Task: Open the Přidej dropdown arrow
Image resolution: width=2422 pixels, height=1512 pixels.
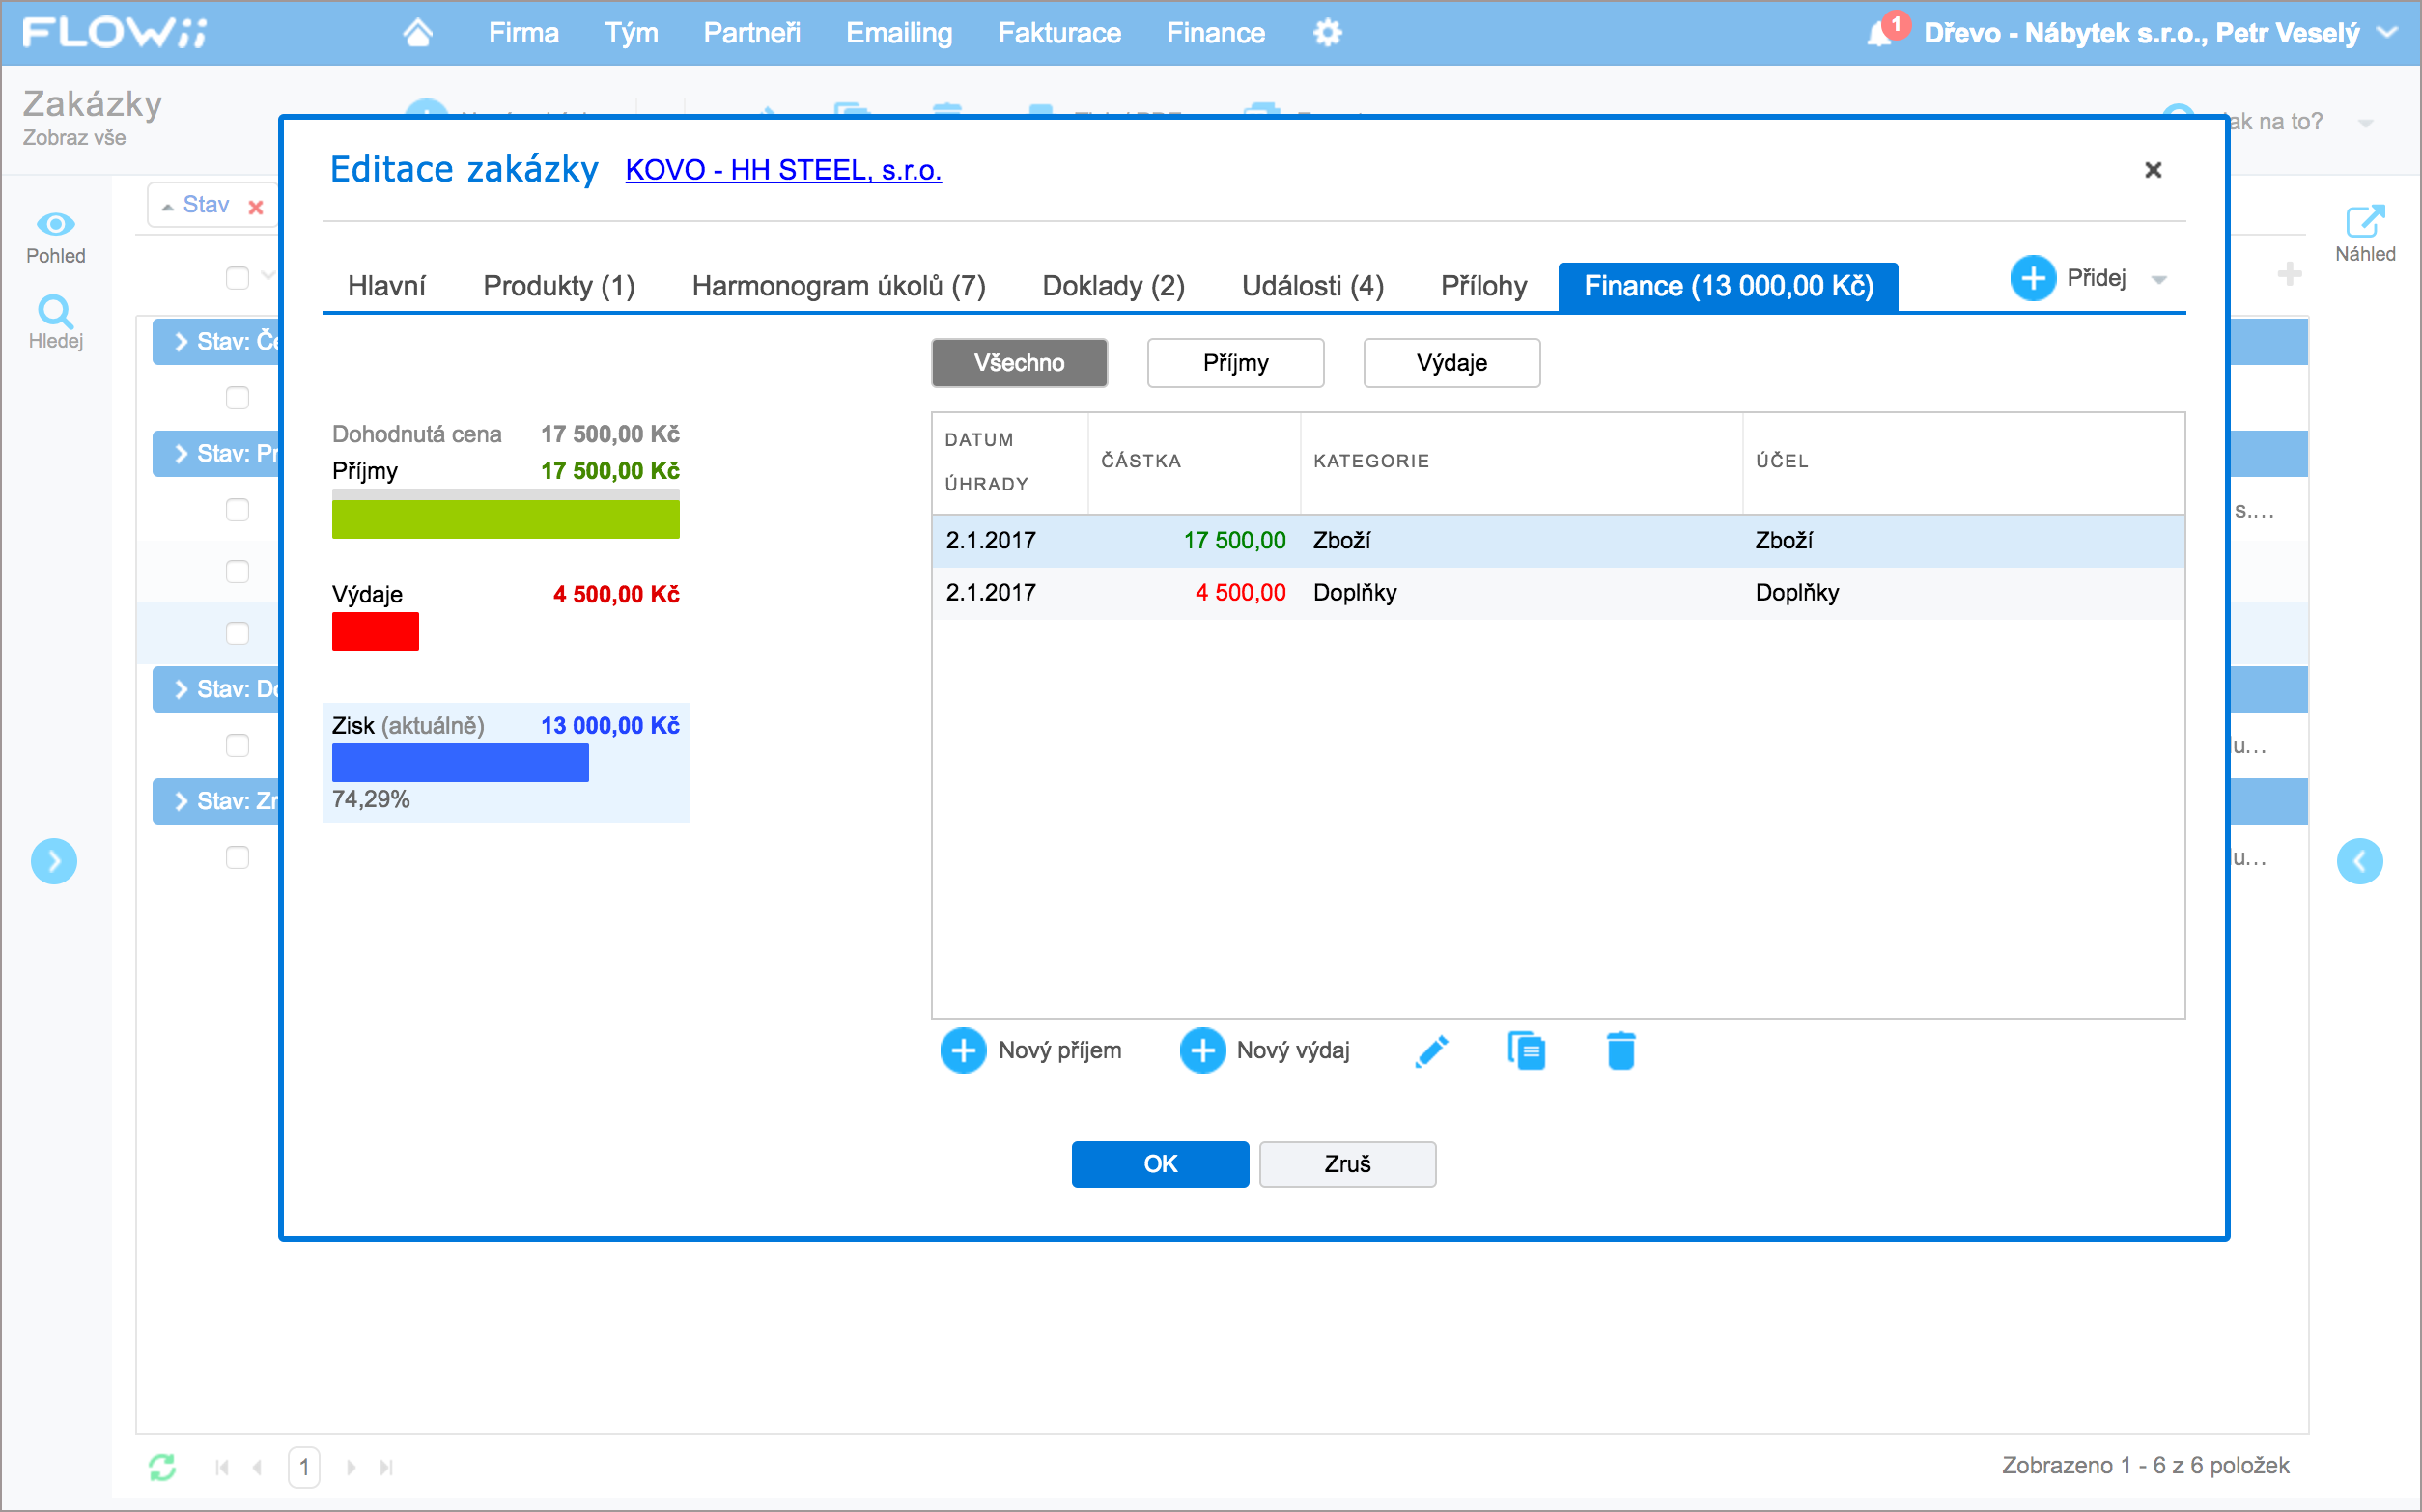Action: [x=2159, y=280]
